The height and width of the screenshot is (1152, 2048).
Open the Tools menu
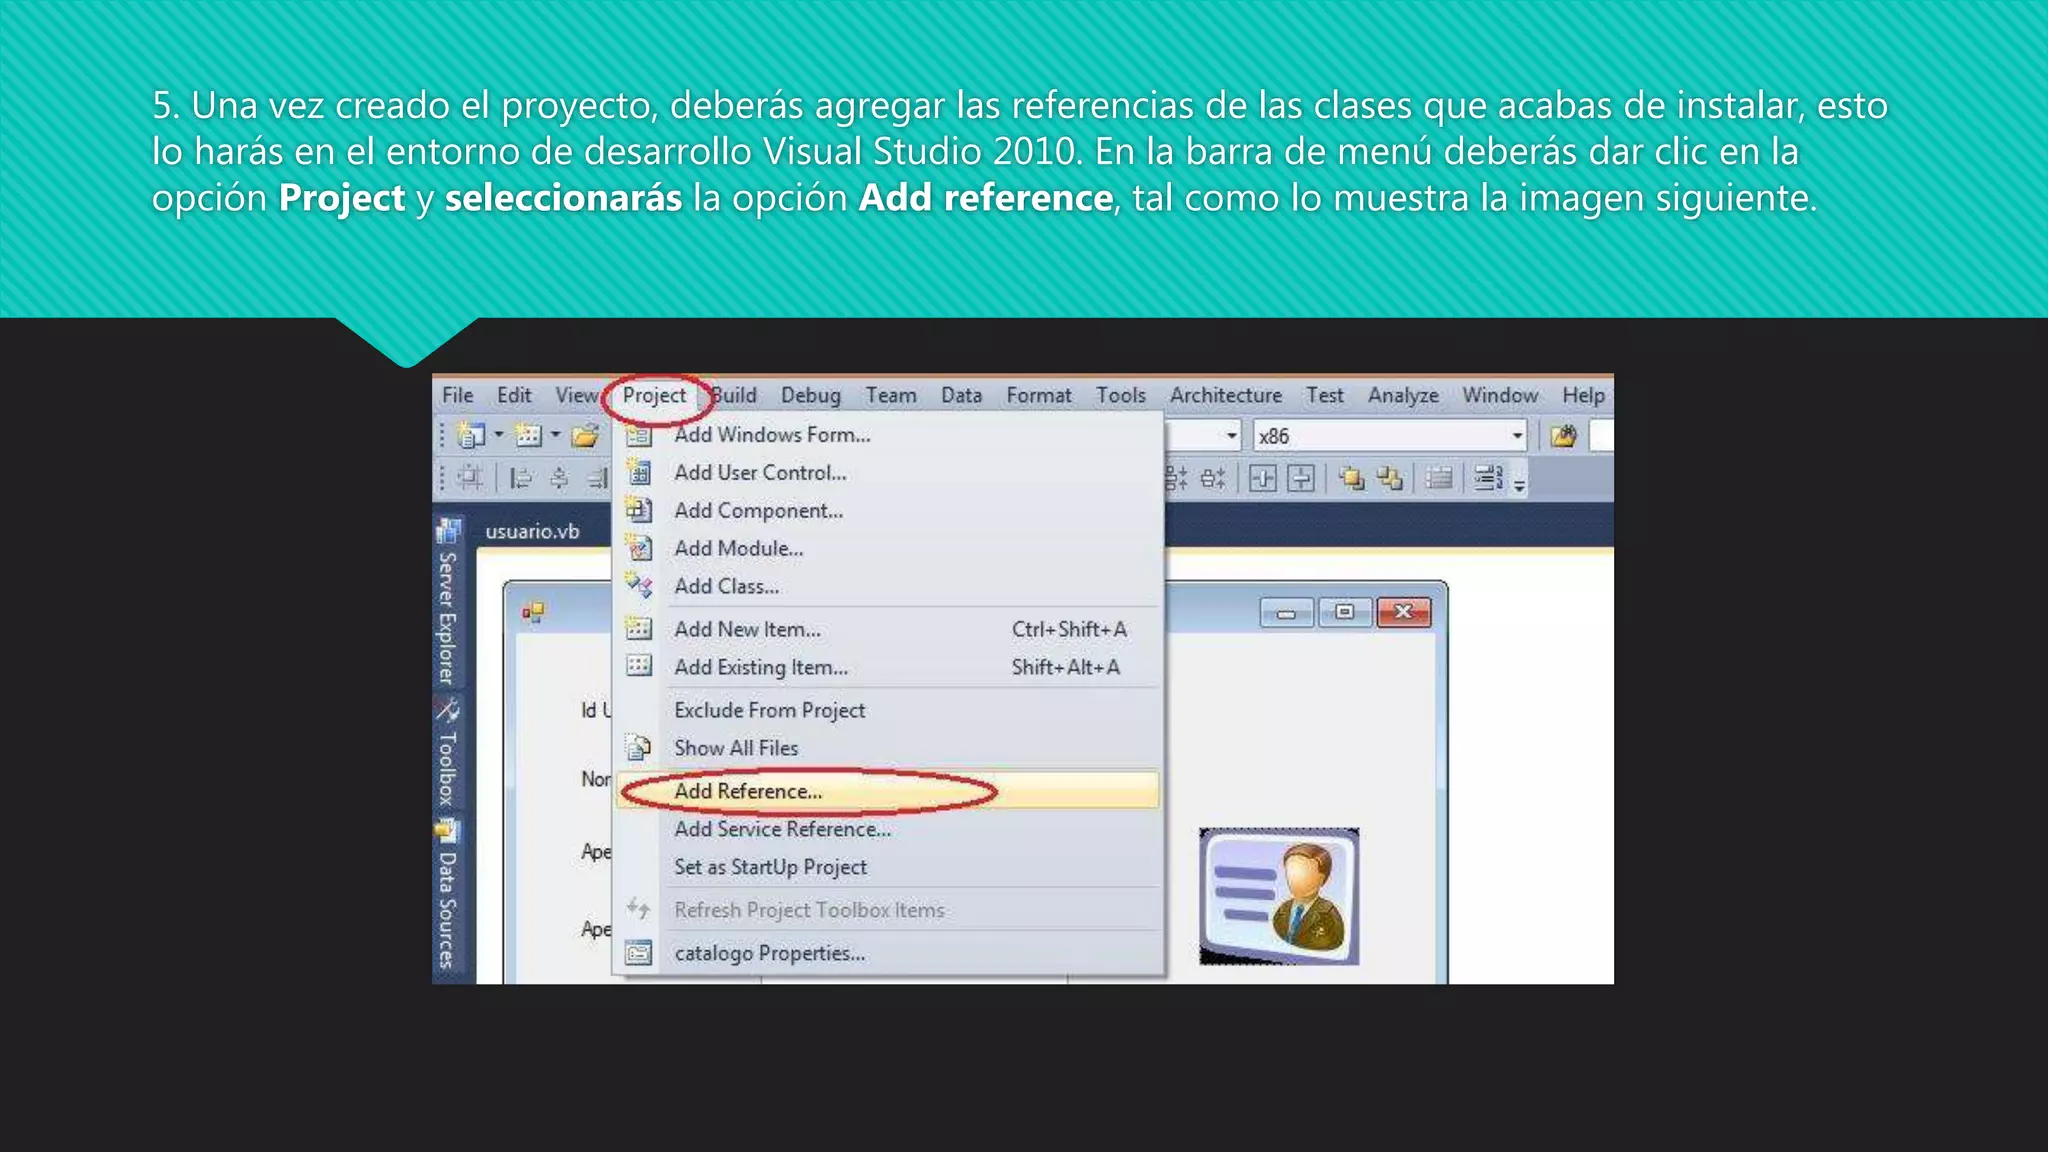1121,395
